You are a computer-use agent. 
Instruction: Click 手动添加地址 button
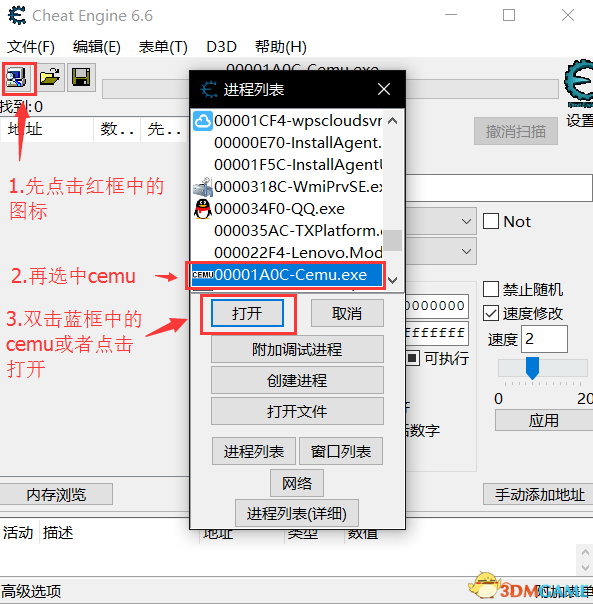(539, 494)
